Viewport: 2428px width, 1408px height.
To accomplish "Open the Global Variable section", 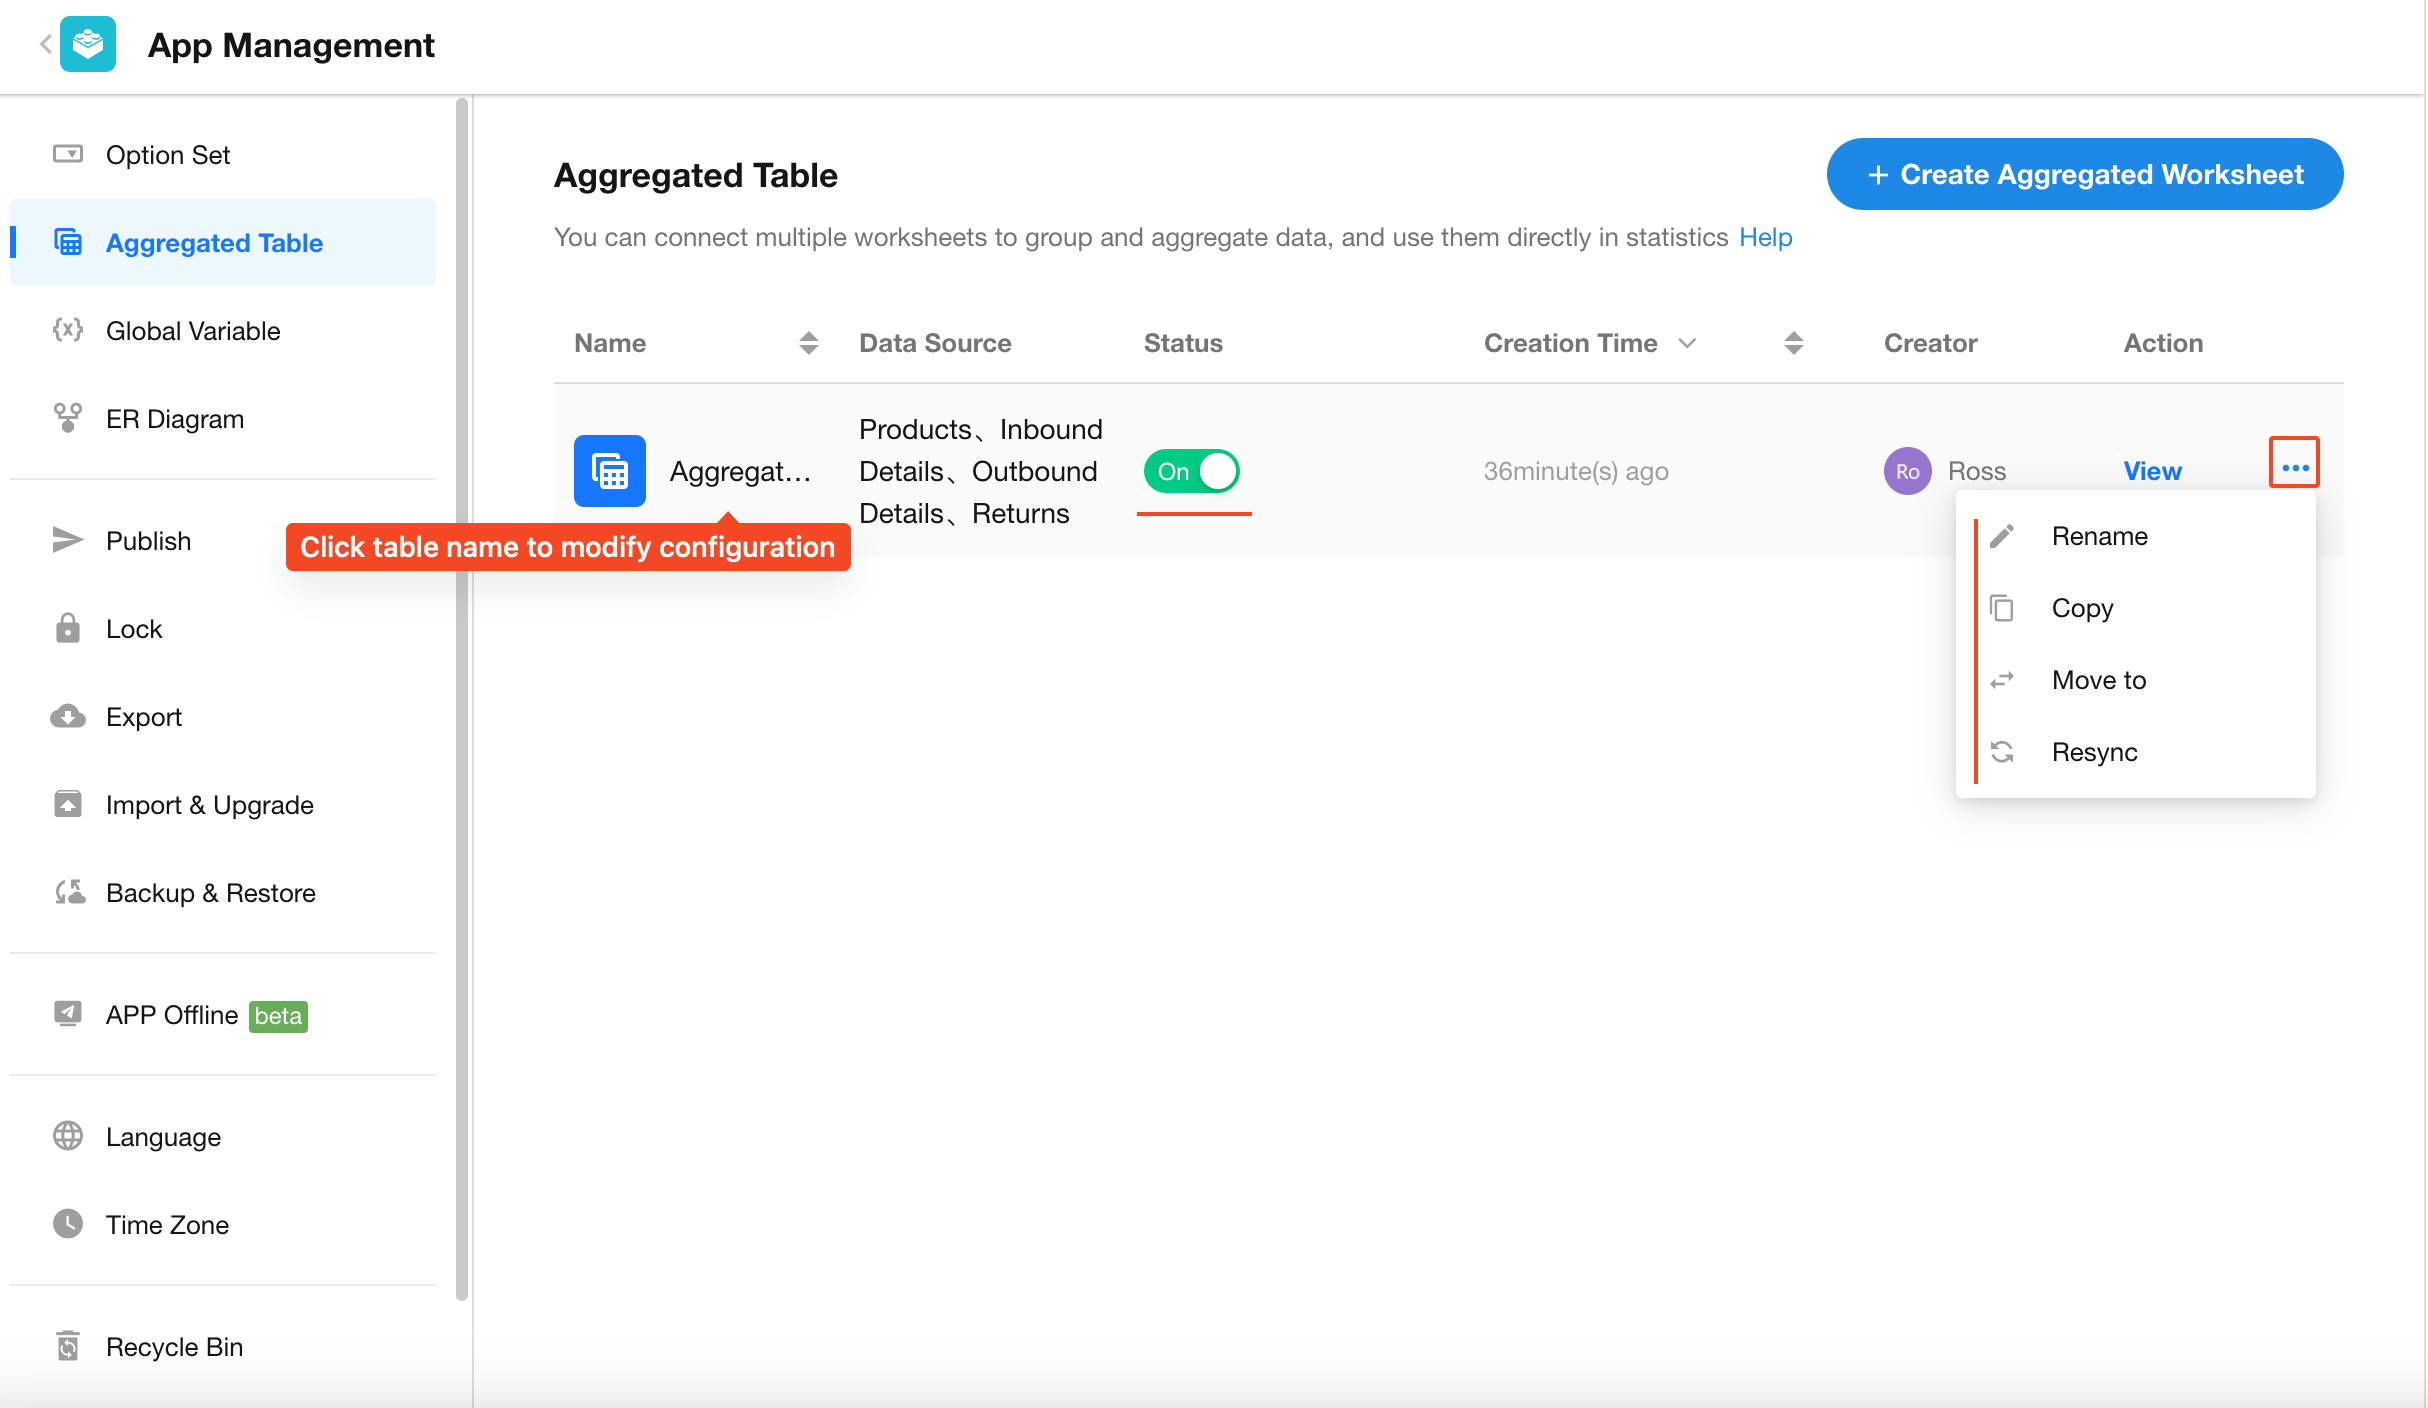I will tap(192, 331).
